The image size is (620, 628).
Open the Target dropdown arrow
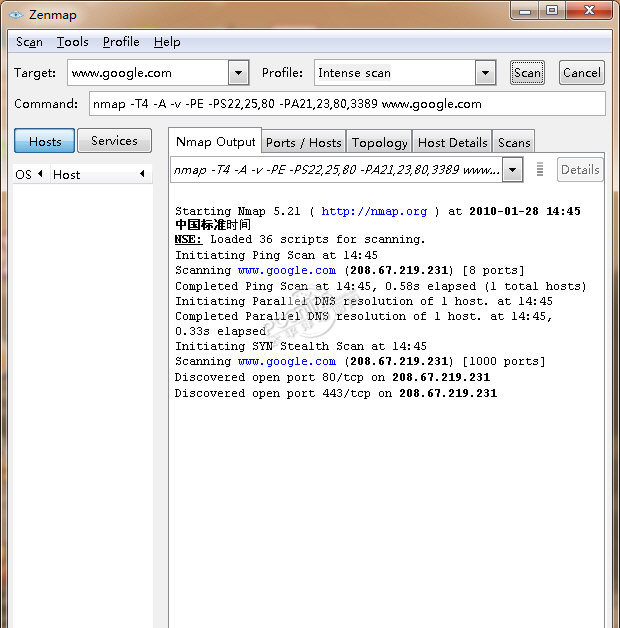(x=238, y=73)
